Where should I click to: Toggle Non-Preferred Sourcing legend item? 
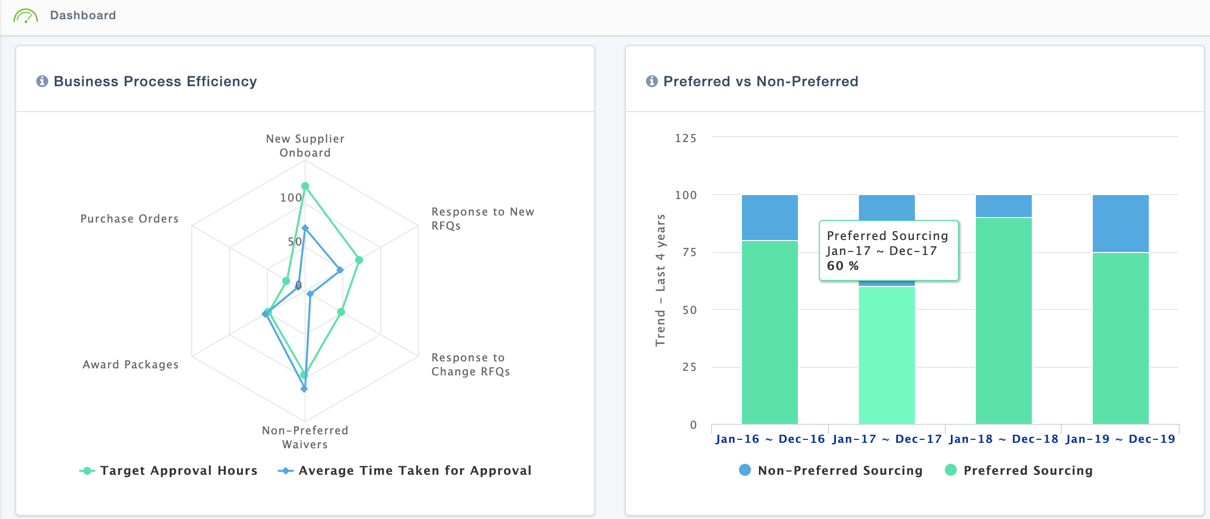839,470
